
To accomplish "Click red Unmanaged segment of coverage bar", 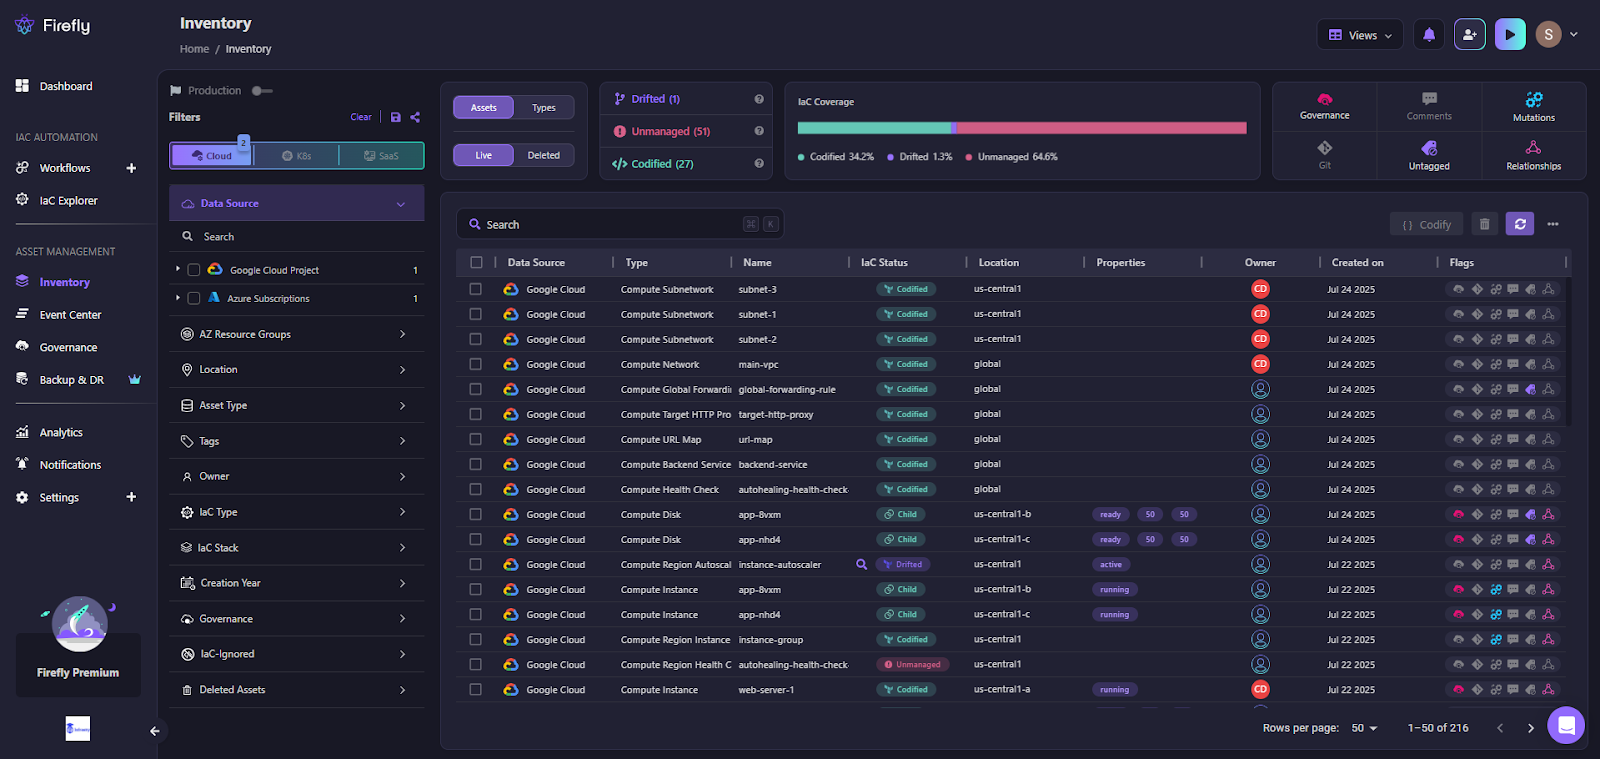I will pyautogui.click(x=1102, y=128).
